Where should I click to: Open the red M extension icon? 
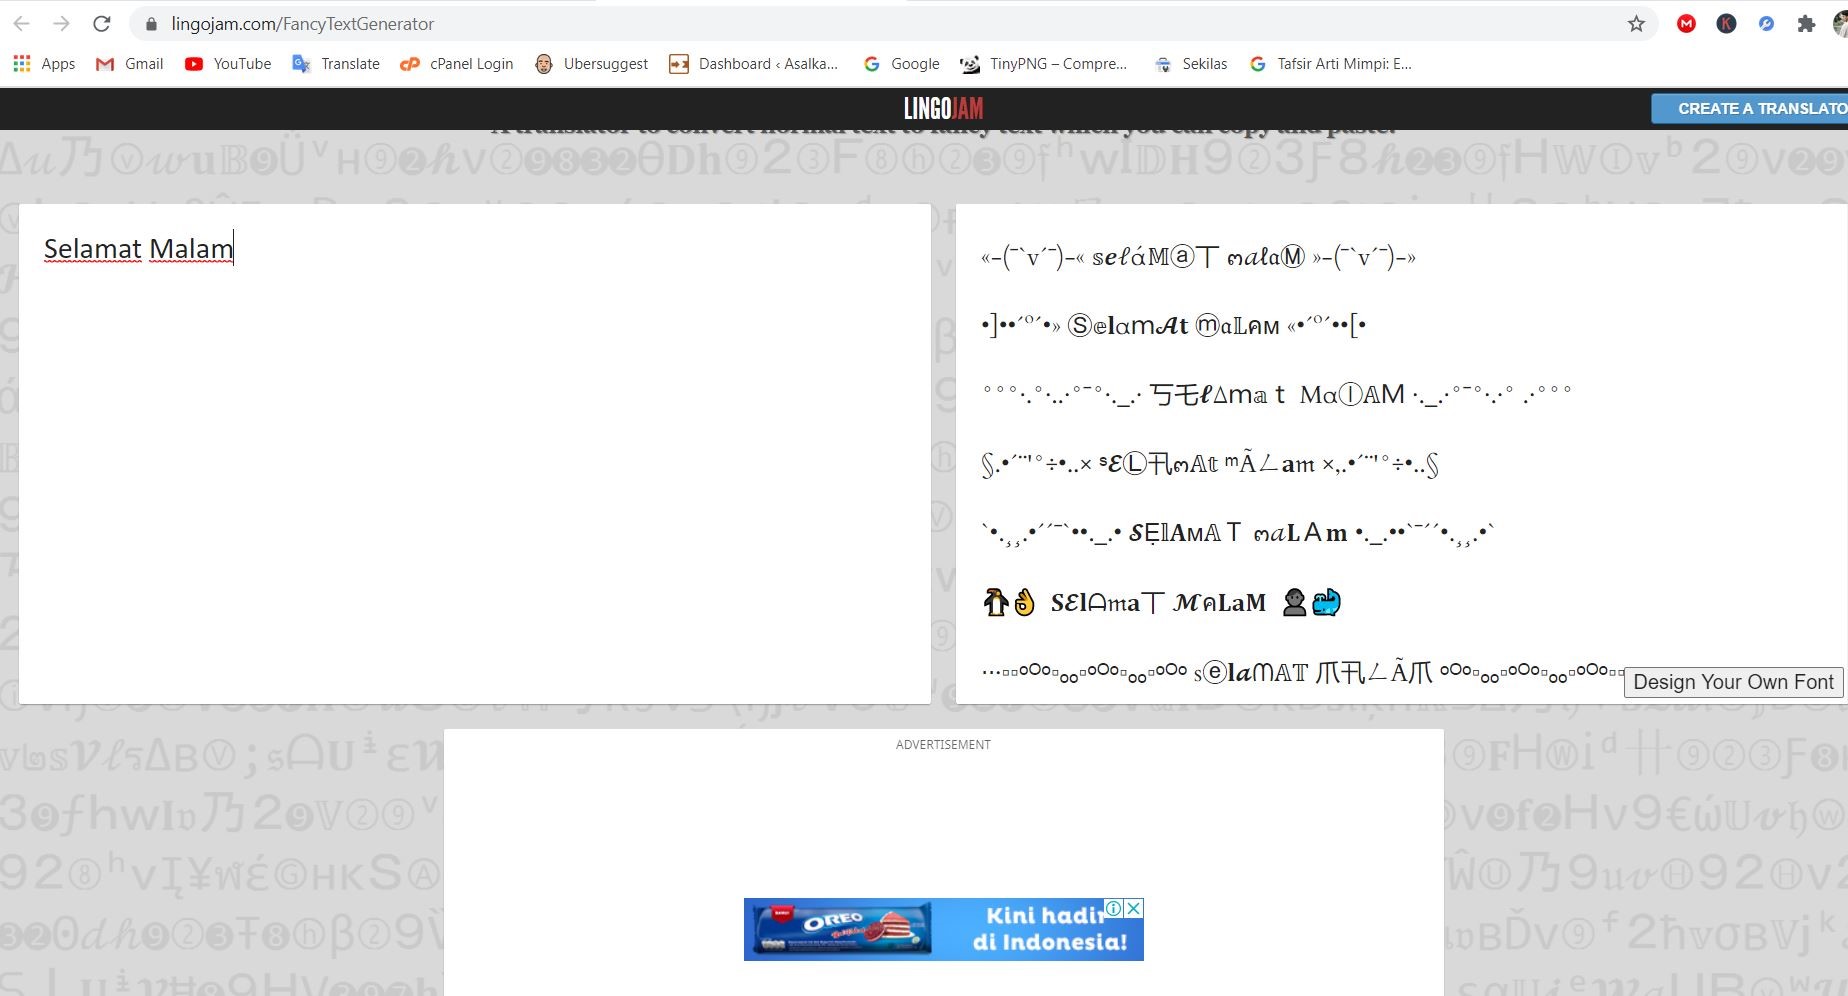click(1686, 23)
